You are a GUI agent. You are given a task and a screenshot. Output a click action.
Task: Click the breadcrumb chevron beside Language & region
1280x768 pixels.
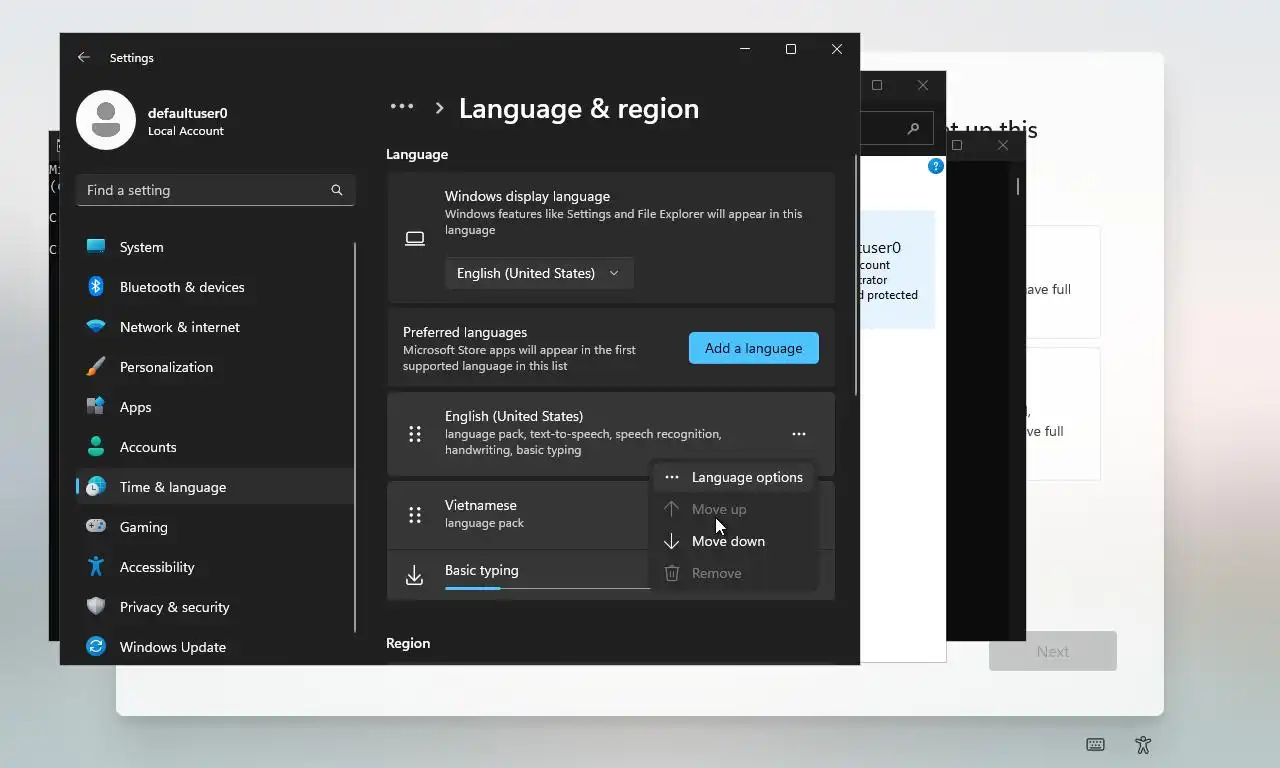pyautogui.click(x=439, y=108)
